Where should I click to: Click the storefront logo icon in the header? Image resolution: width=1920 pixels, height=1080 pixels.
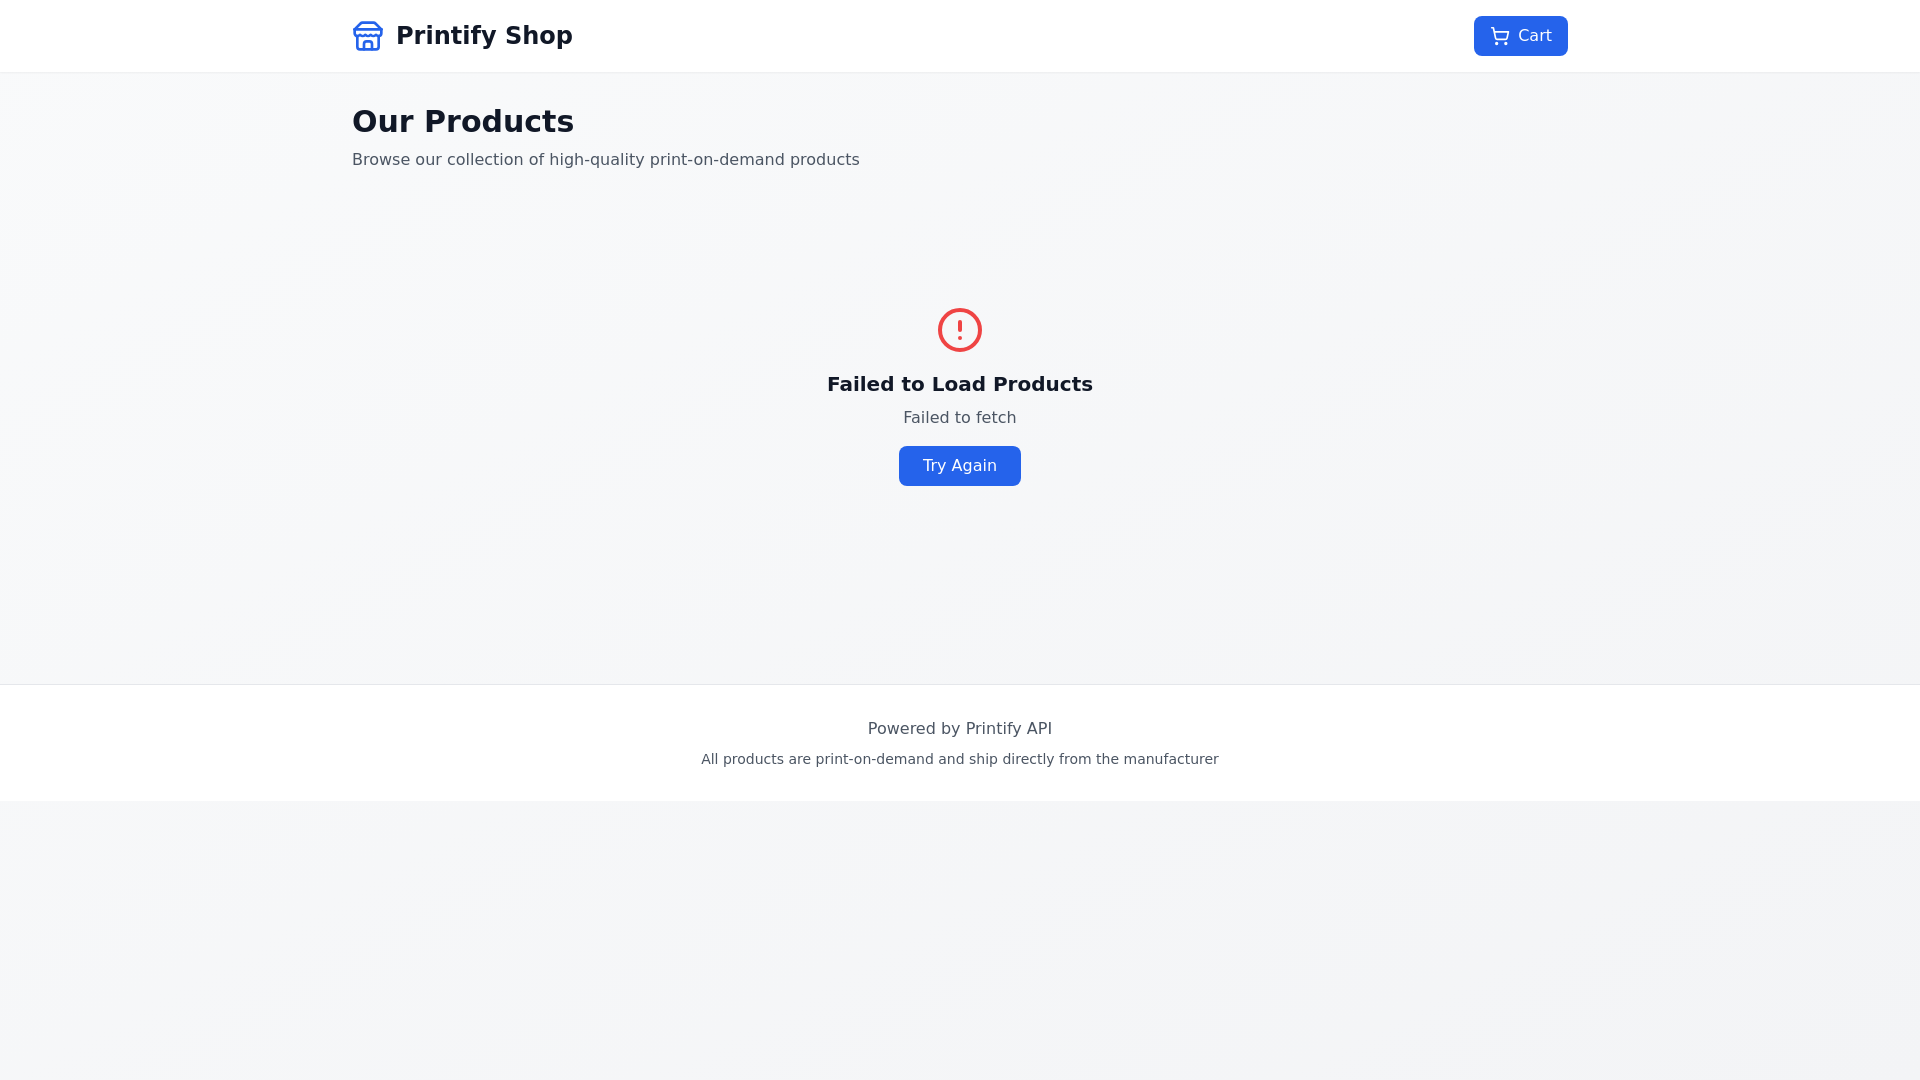[368, 36]
